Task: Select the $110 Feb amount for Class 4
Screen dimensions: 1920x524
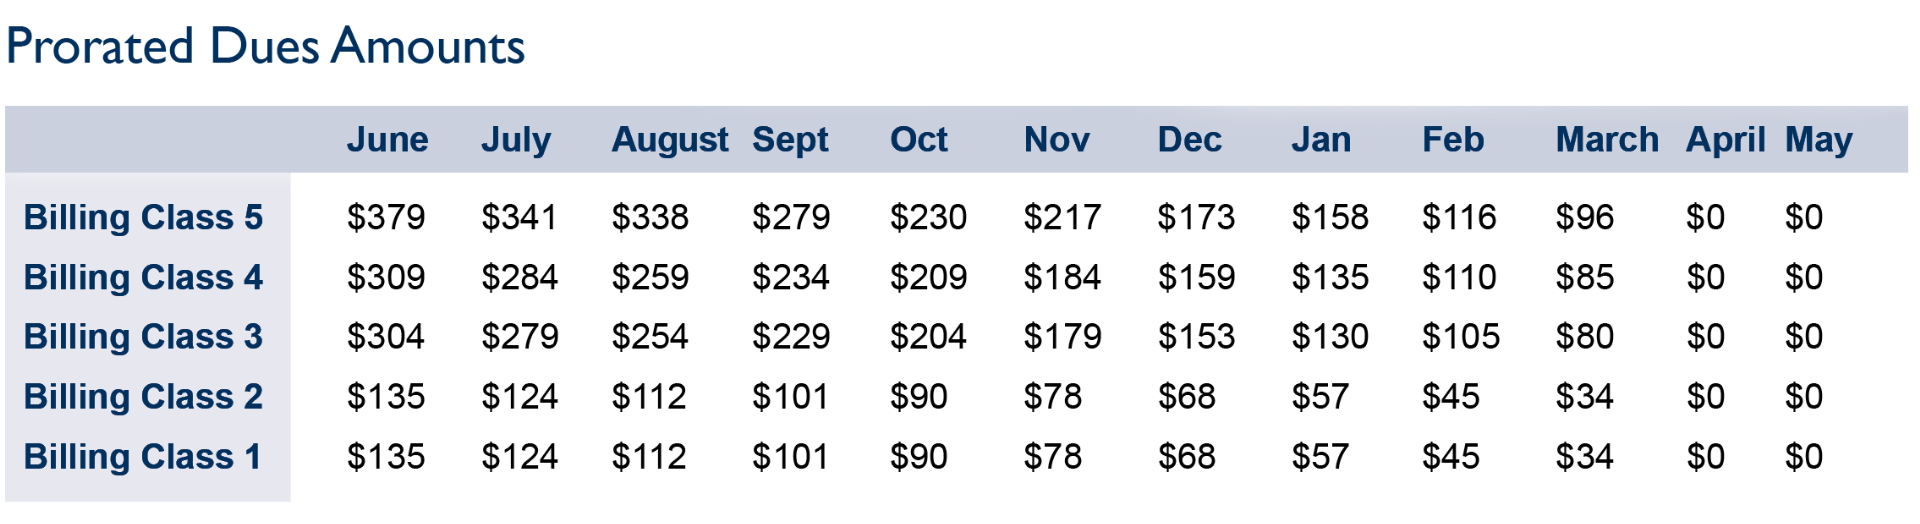Action: pos(1459,277)
